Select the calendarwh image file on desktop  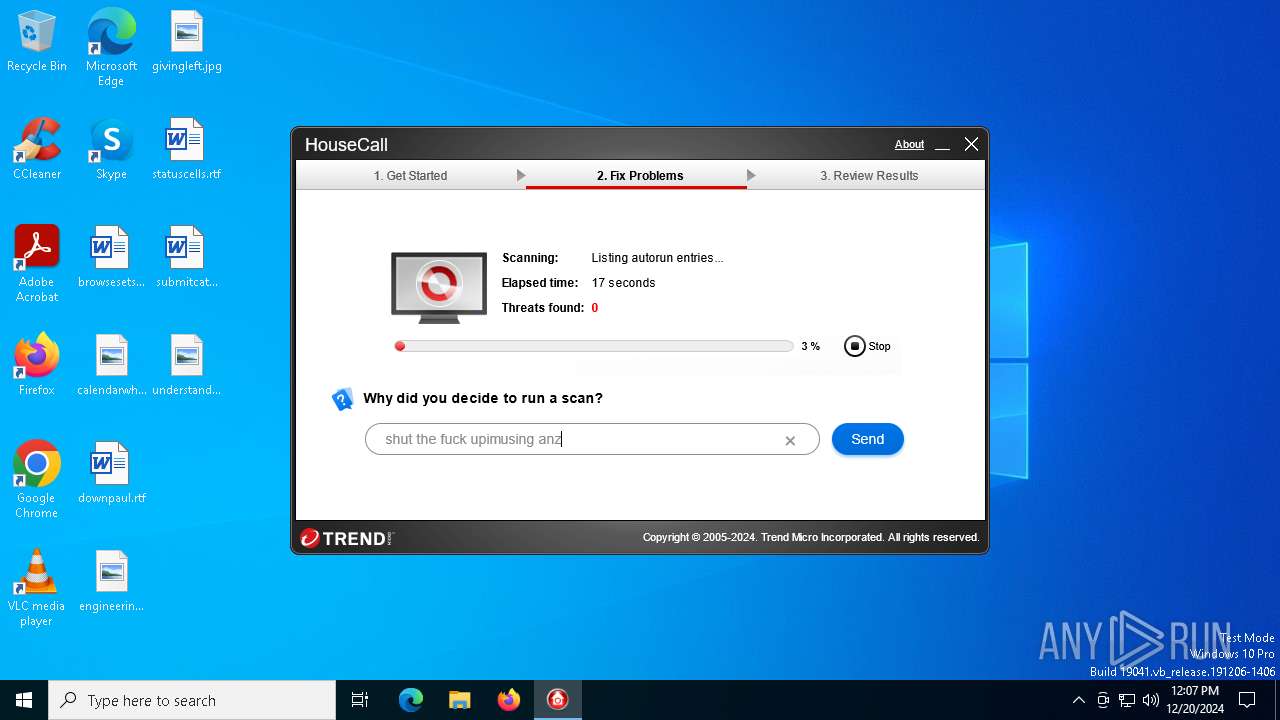[x=111, y=366]
